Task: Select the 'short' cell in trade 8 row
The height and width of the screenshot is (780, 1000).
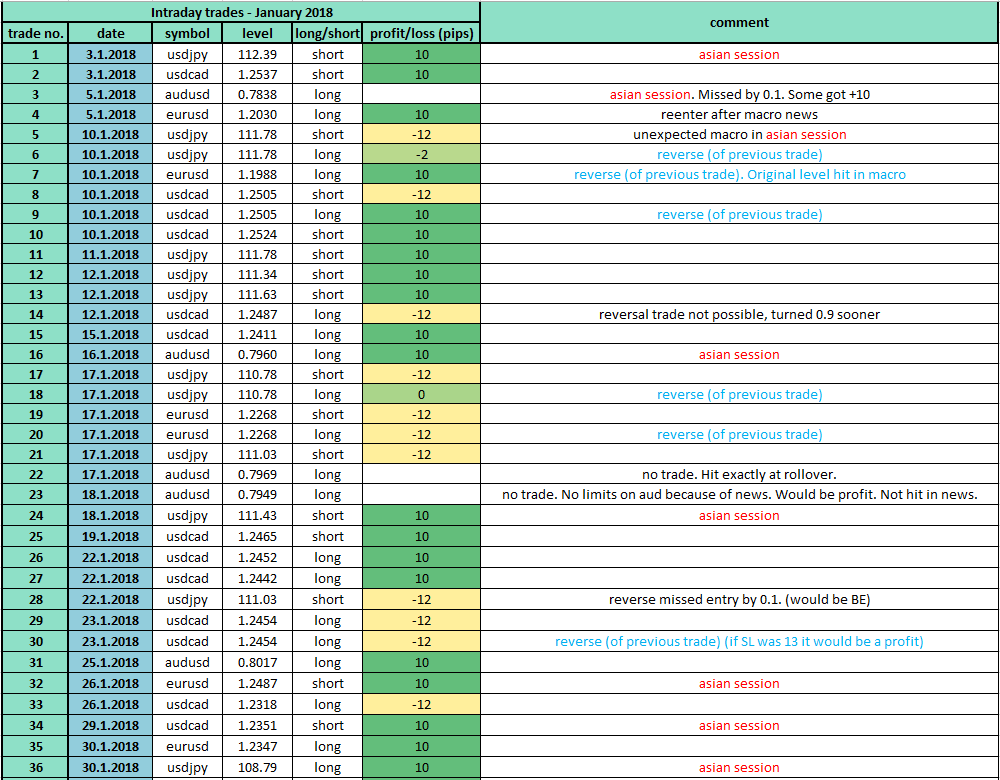Action: [327, 194]
